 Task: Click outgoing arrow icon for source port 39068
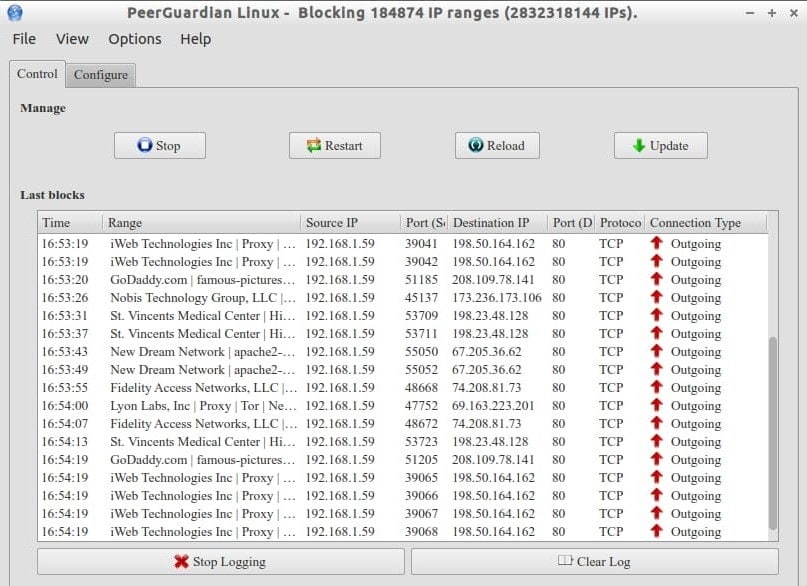656,531
